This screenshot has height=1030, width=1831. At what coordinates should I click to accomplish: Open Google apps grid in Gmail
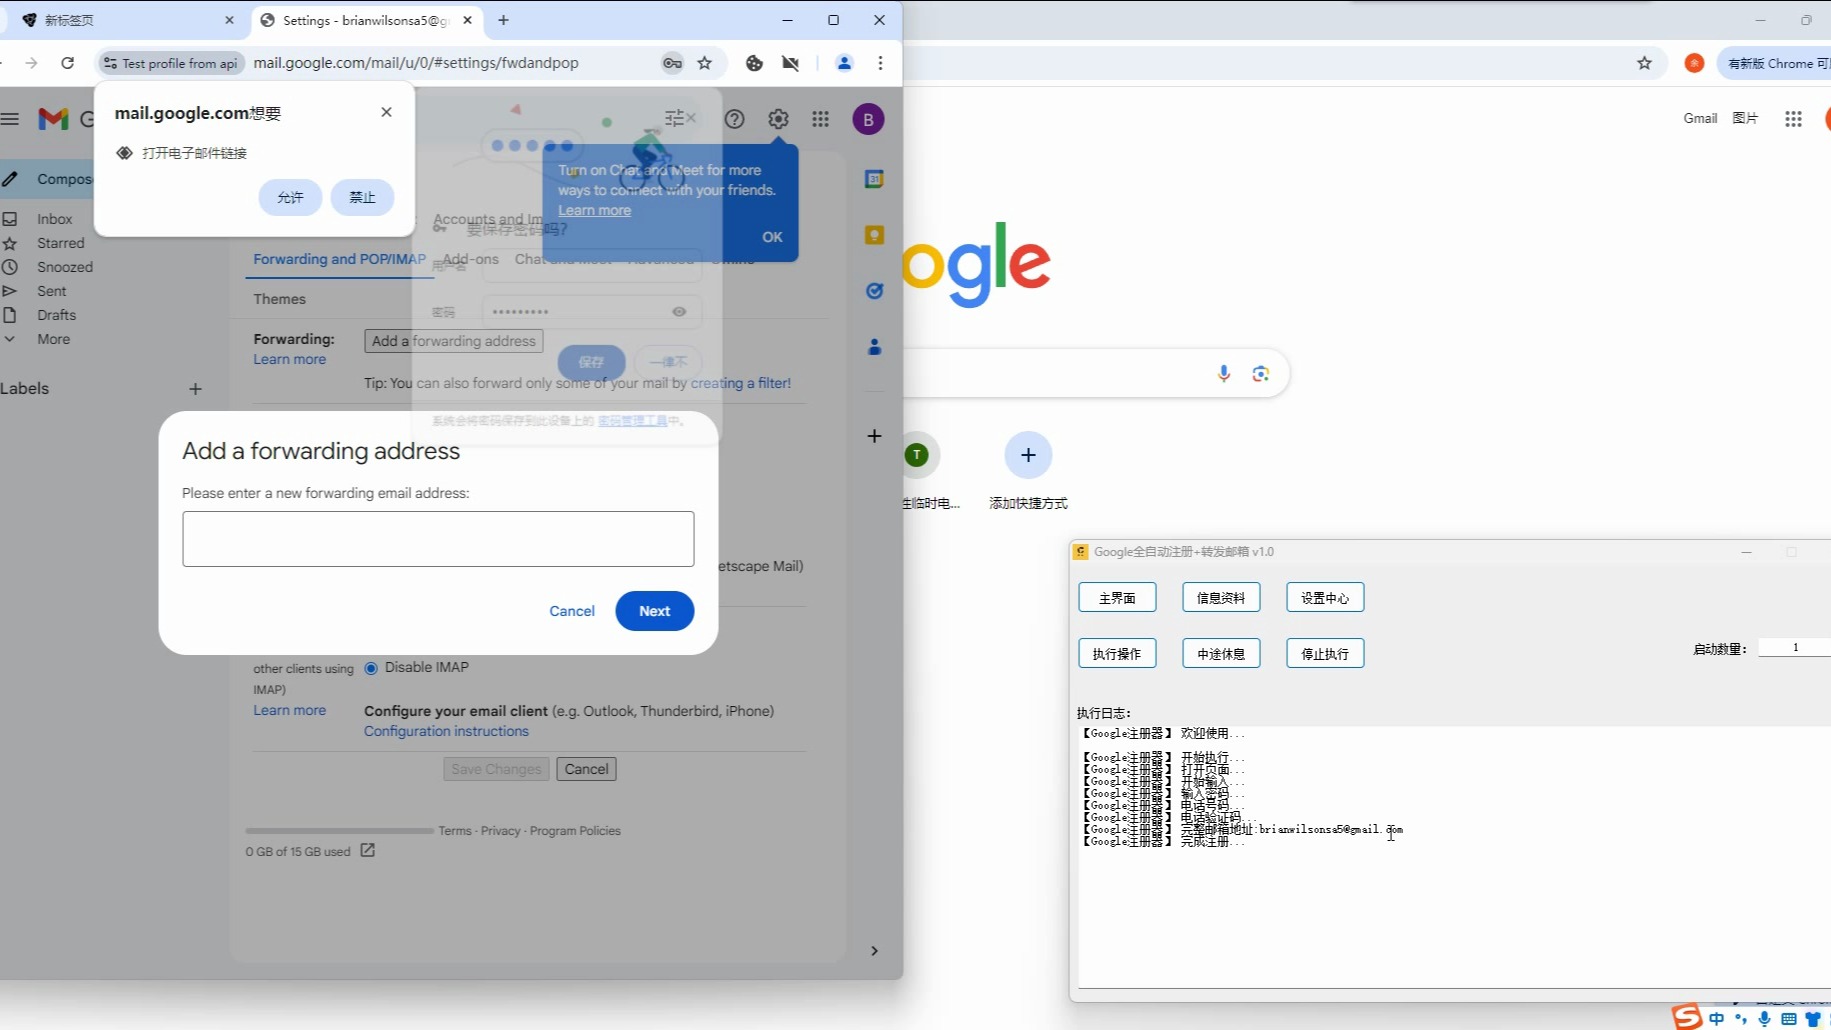821,119
